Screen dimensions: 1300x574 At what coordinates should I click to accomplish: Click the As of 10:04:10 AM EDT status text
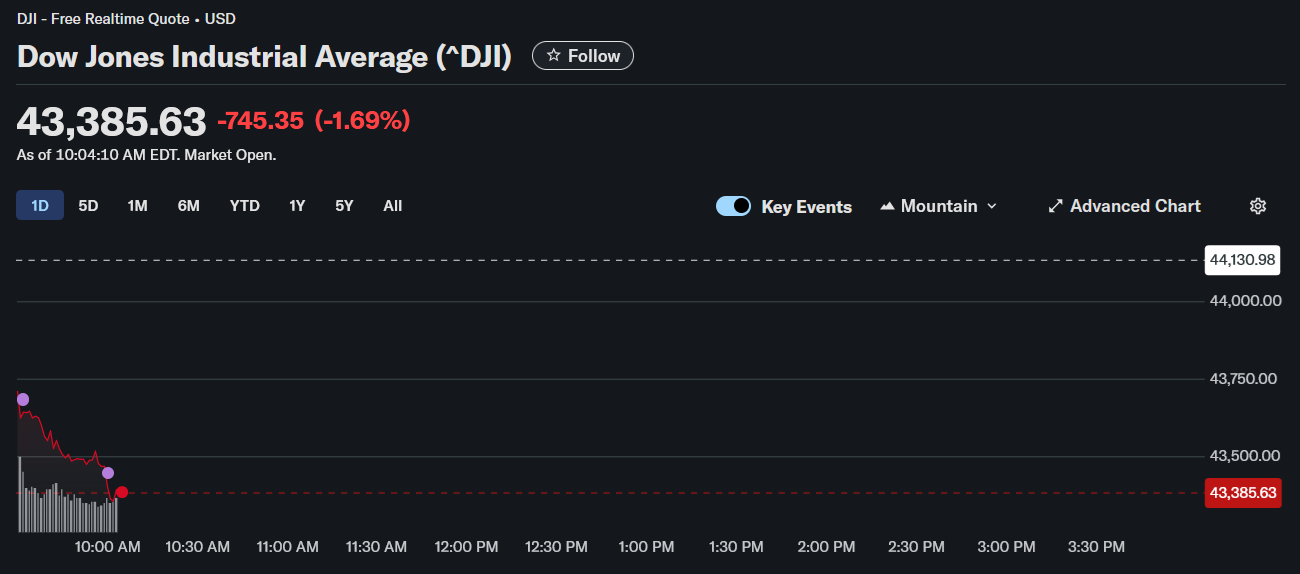146,155
